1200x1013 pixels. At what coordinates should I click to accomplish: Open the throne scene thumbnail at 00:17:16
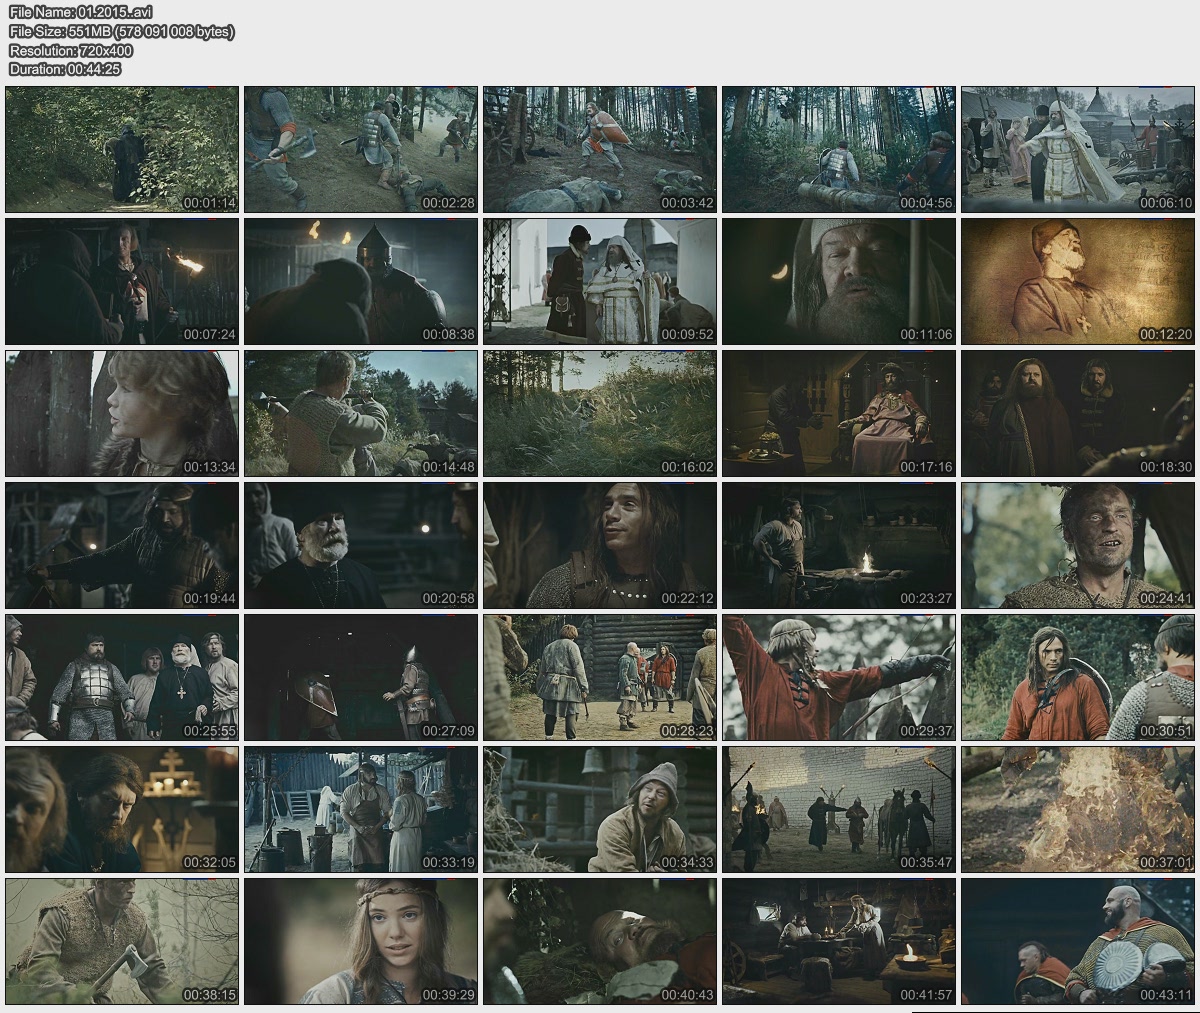point(839,413)
